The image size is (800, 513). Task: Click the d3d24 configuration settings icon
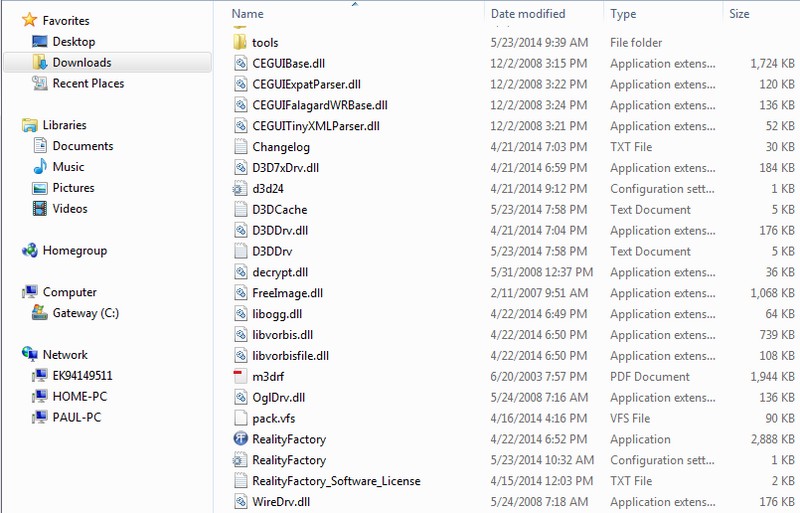click(240, 189)
